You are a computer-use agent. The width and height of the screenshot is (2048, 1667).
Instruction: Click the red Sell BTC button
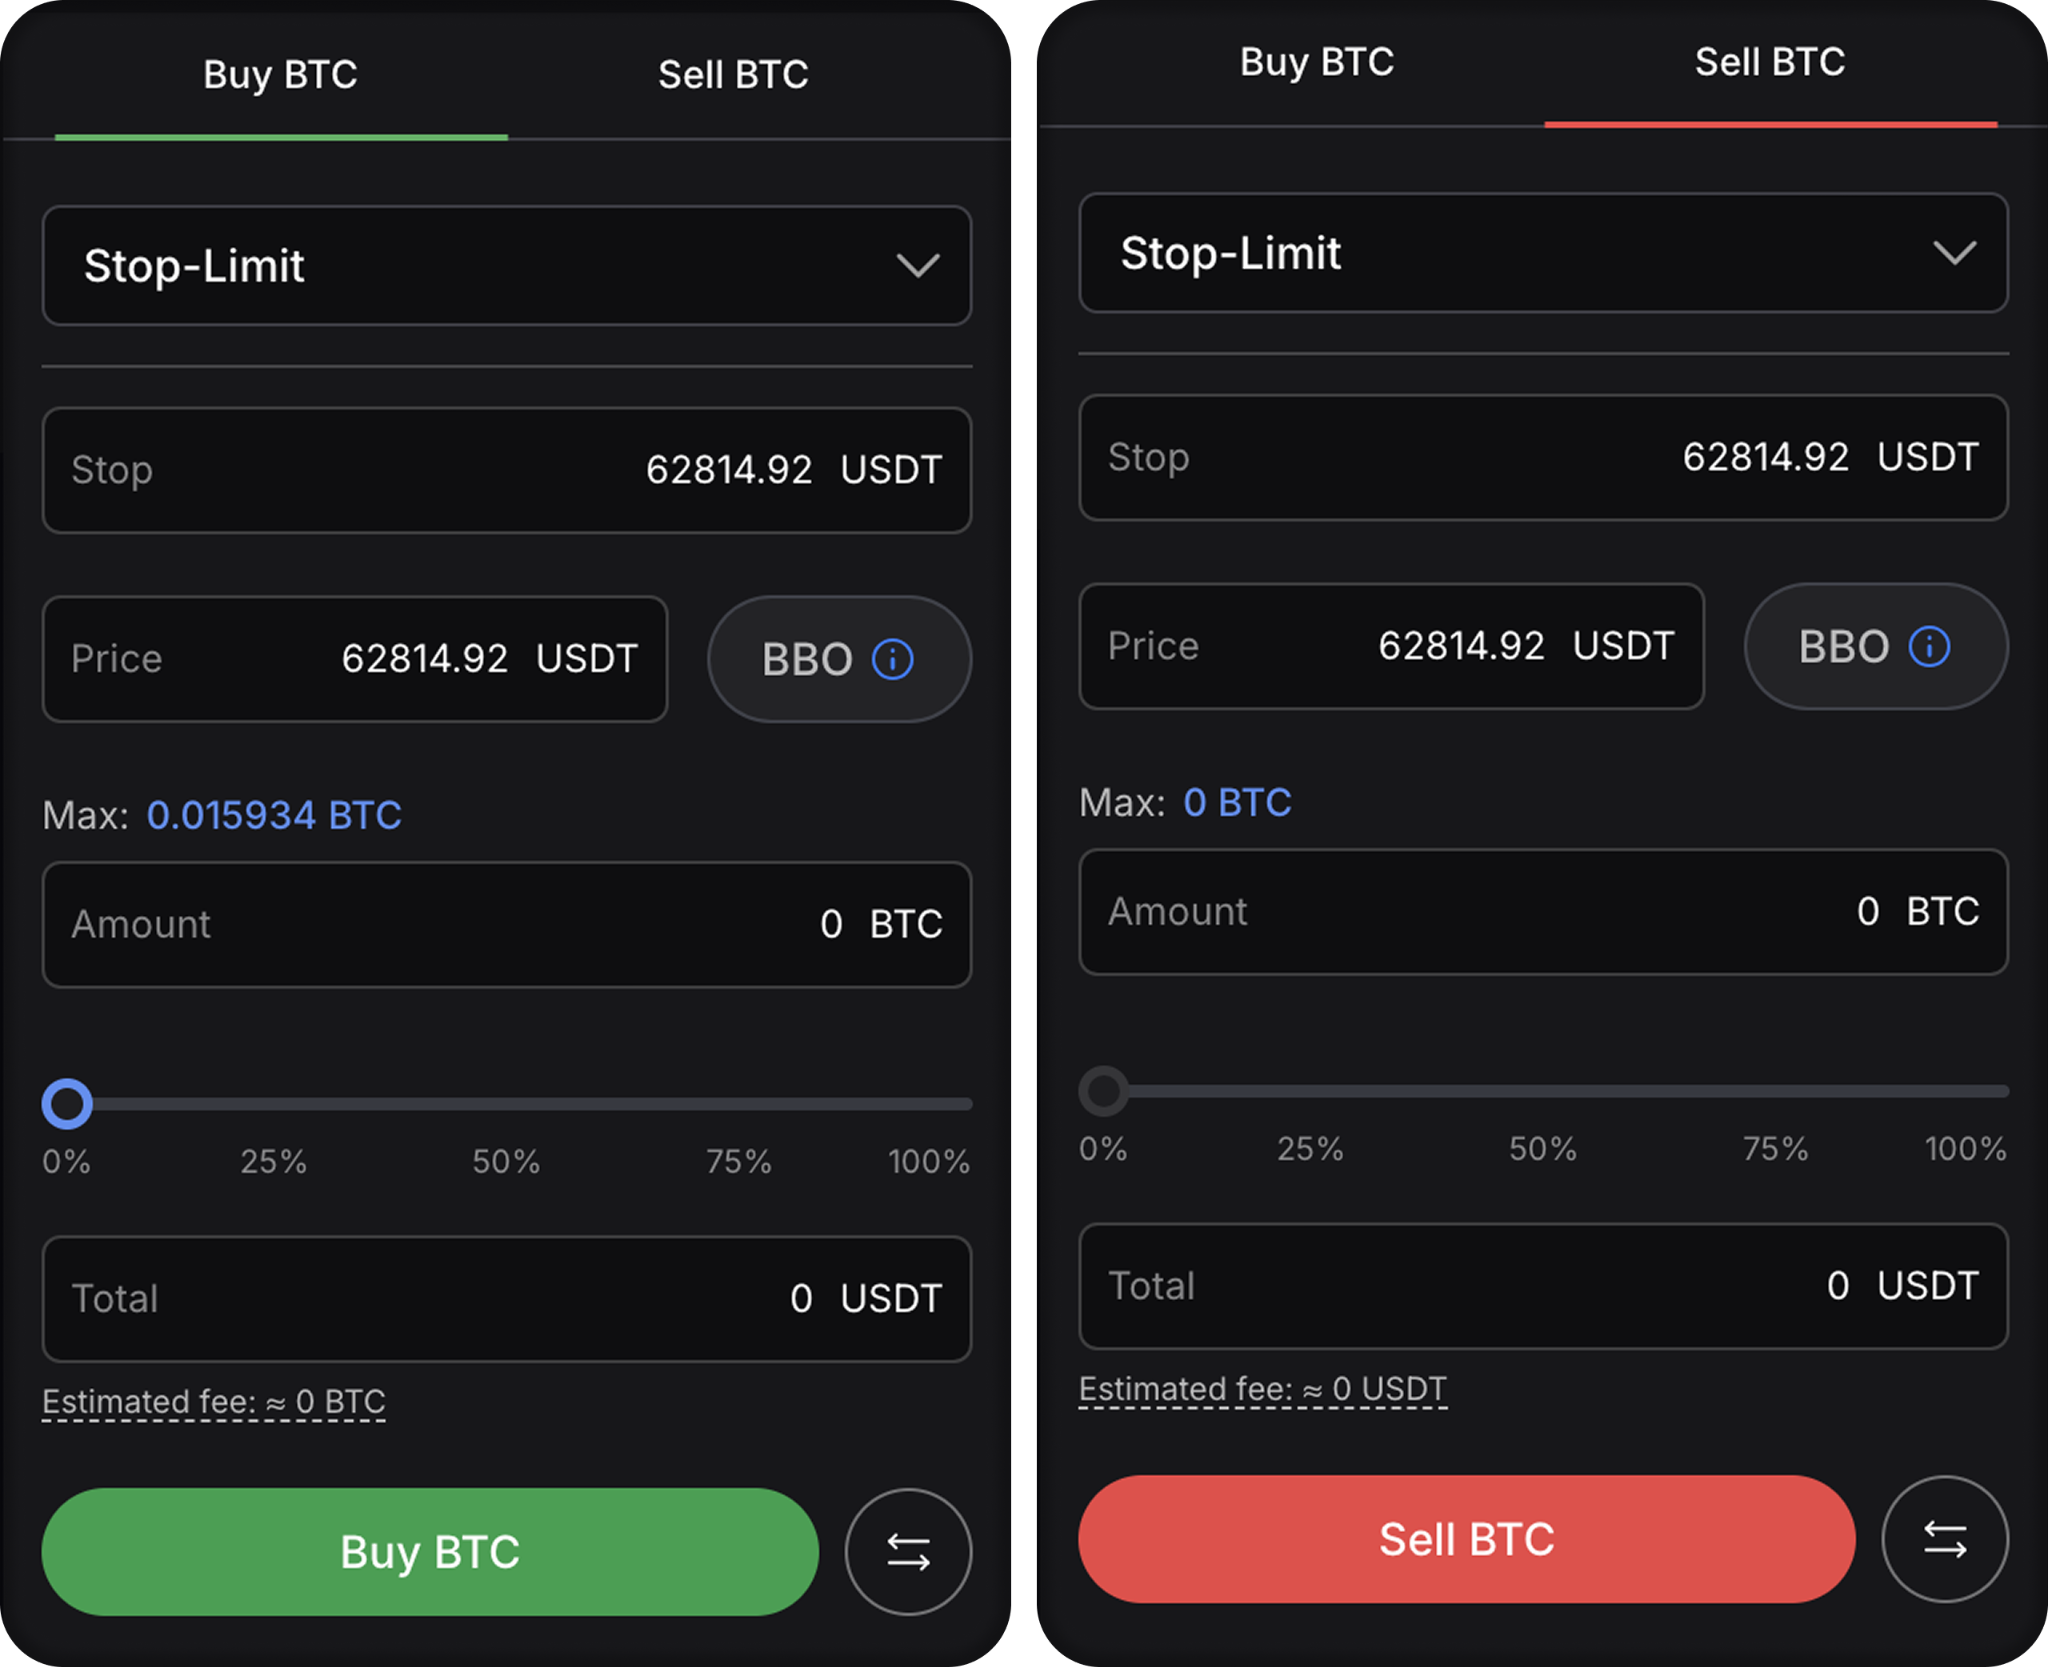1467,1539
